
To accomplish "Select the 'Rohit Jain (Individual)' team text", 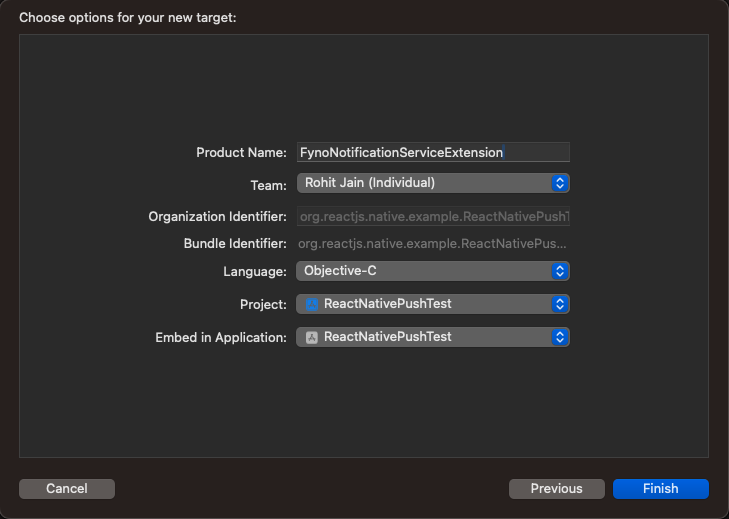I will [x=369, y=183].
